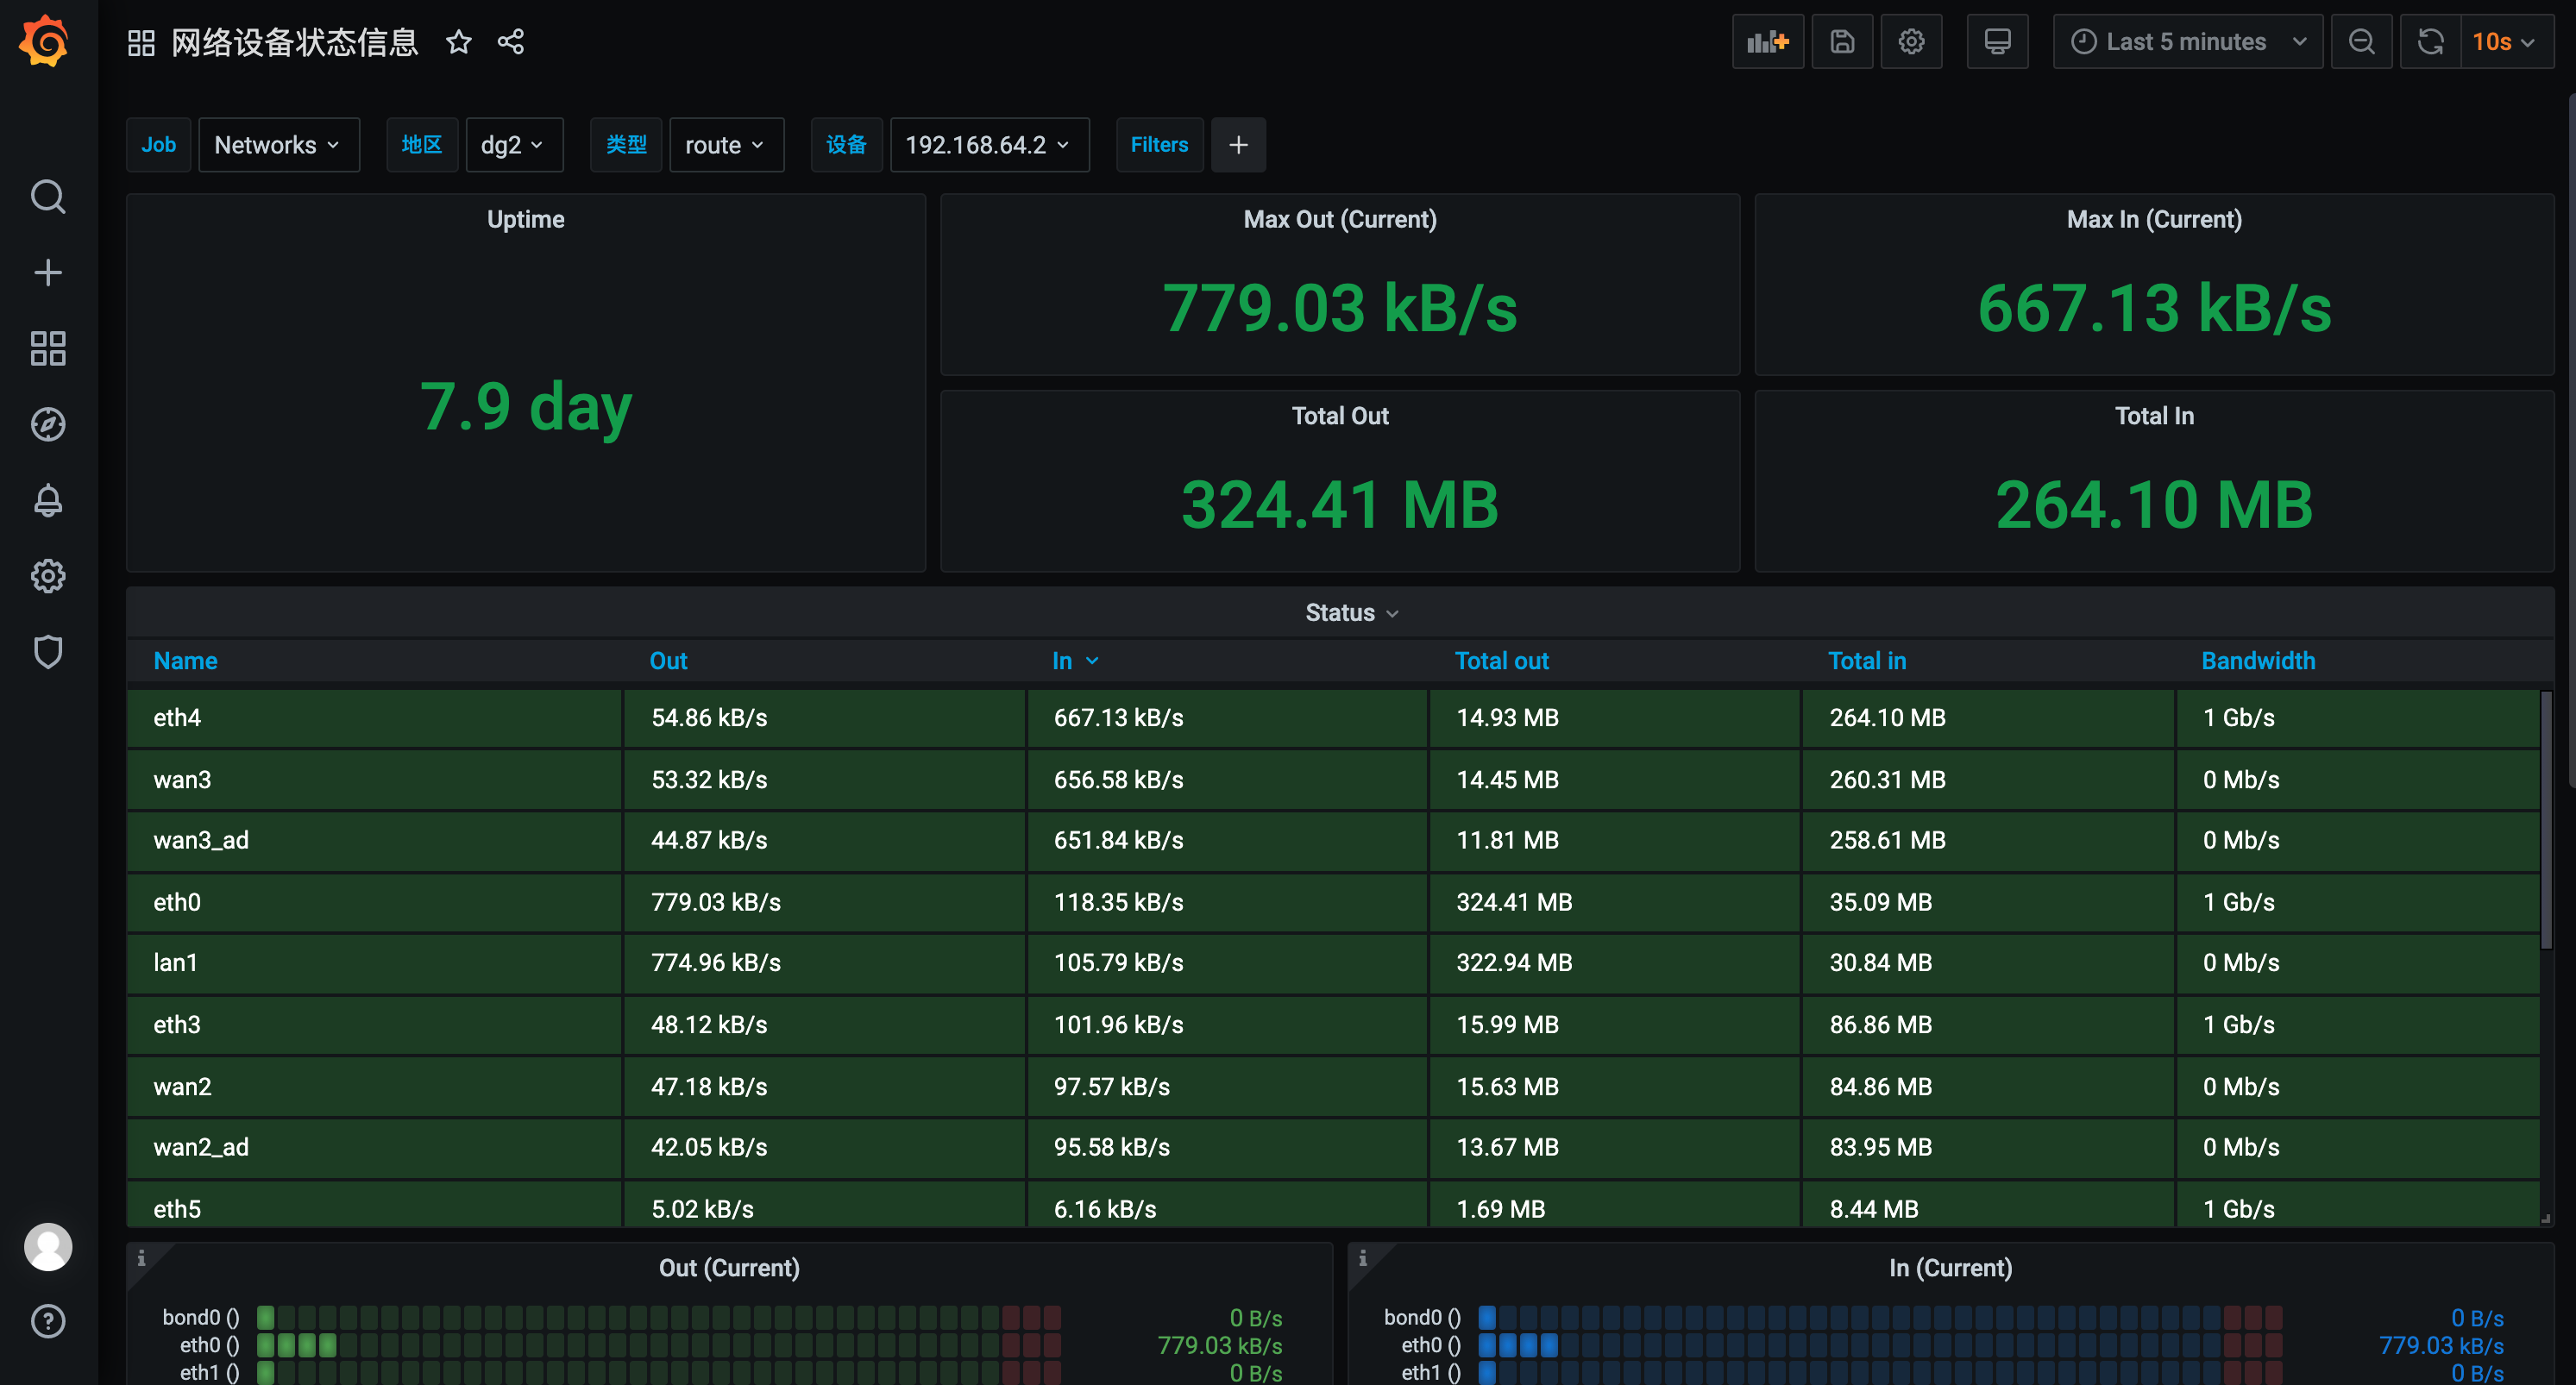Screen dimensions: 2576x1385
Task: Show info tooltip on Out (Current) panel
Action: pos(142,1258)
